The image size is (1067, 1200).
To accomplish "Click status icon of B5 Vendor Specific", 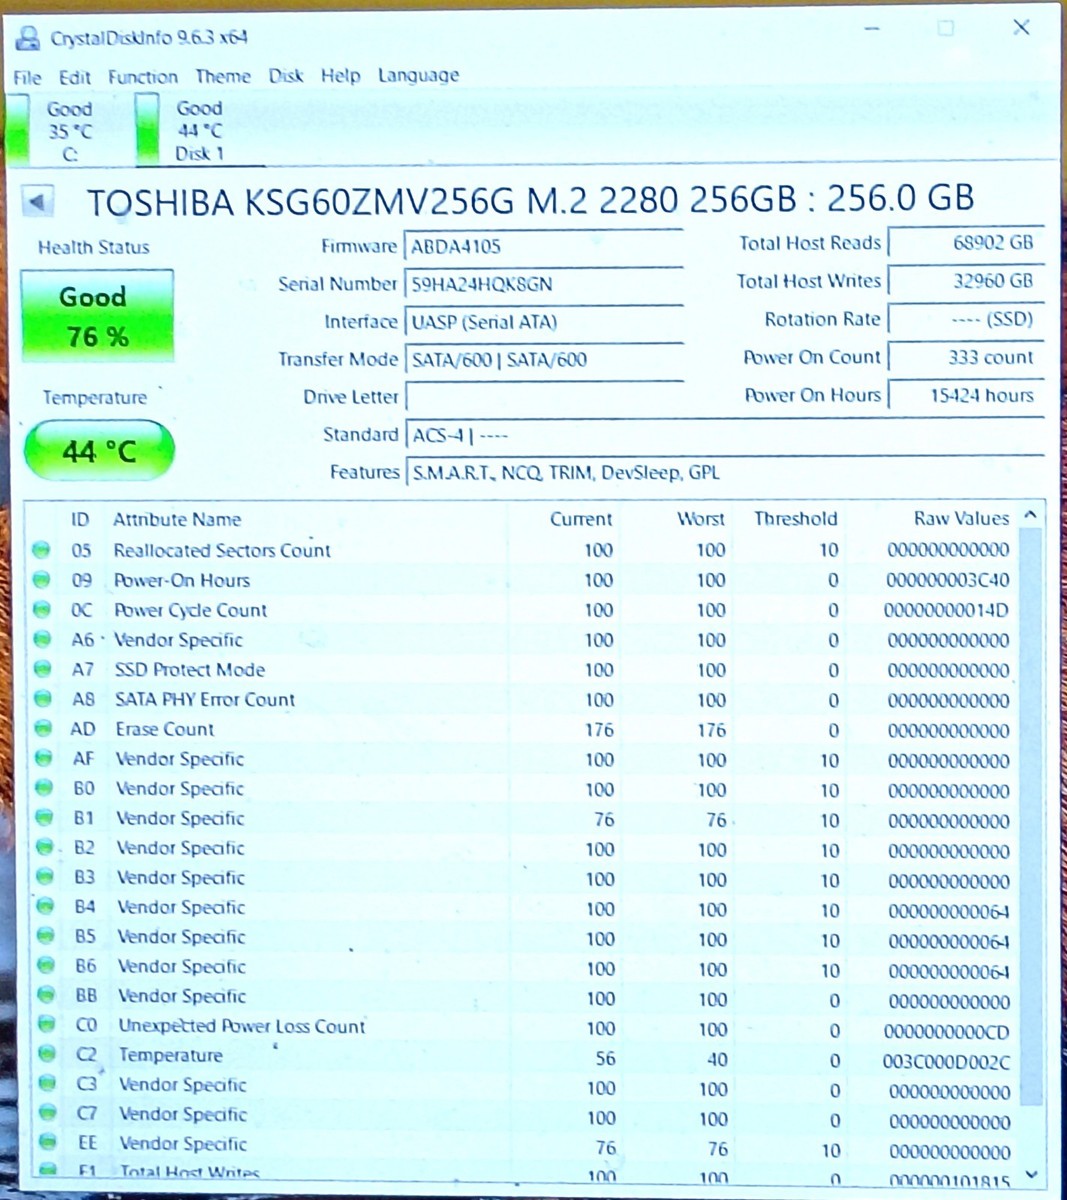I will coord(45,937).
